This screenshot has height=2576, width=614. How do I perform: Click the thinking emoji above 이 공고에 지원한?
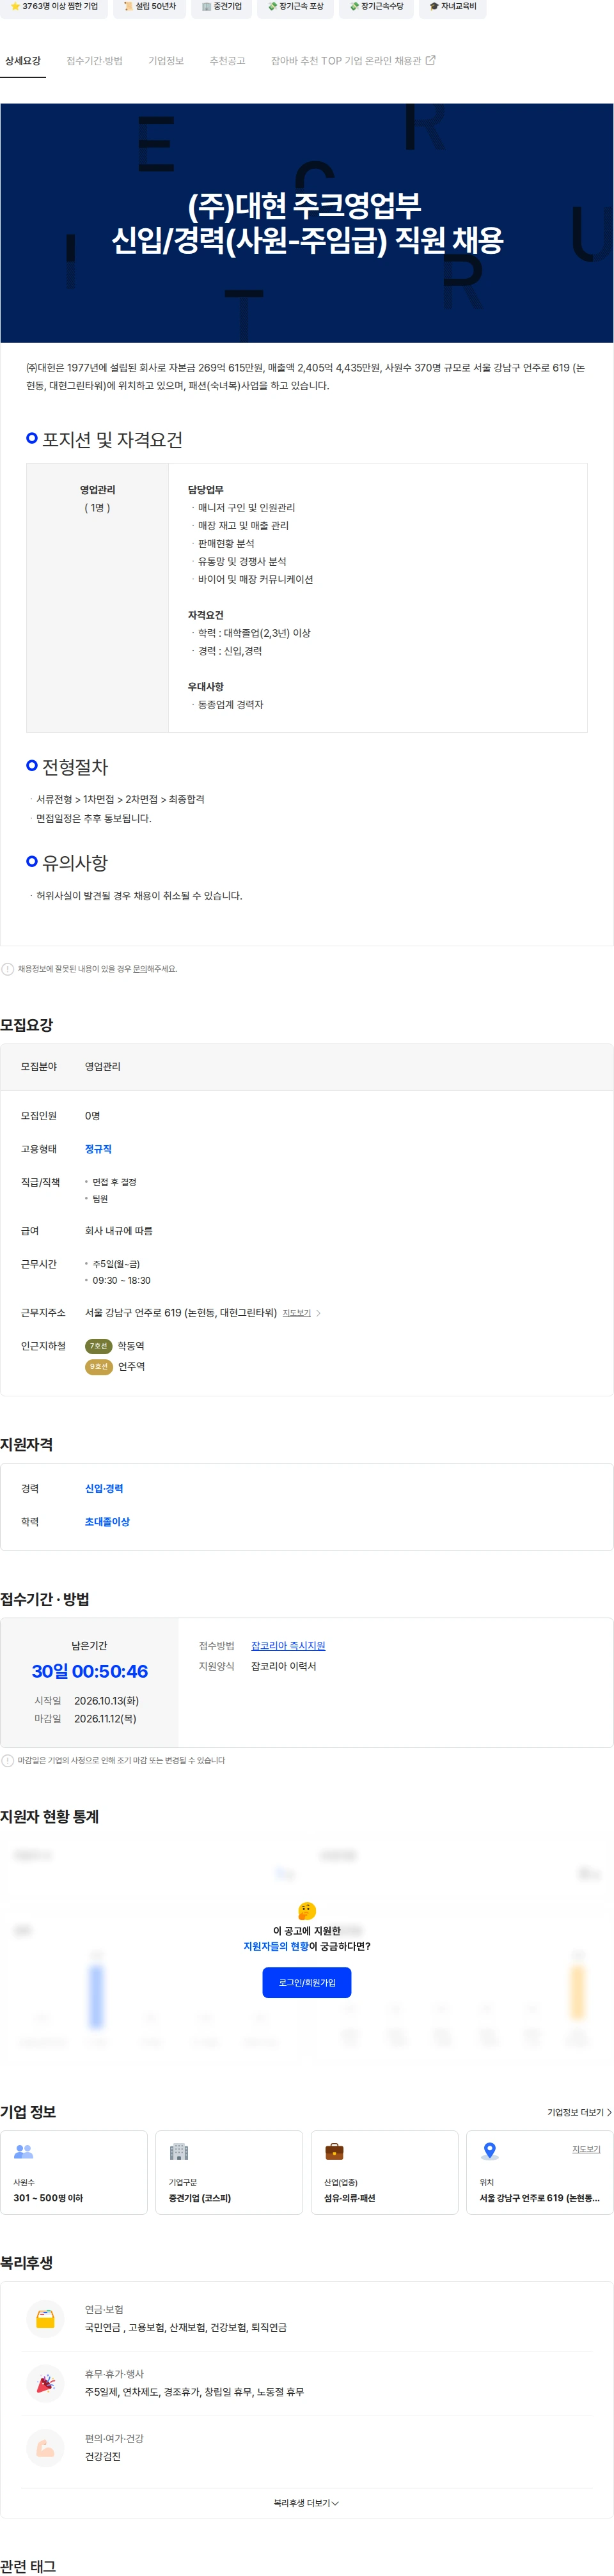coord(307,1911)
